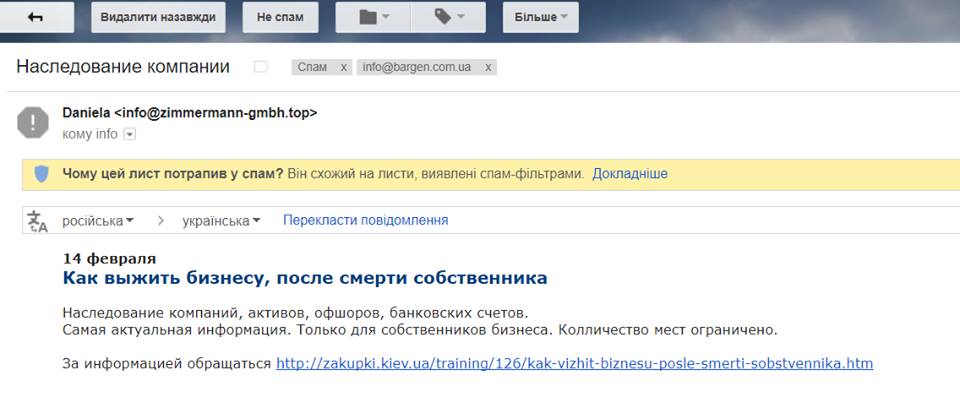
Task: Open the російська source language dropdown
Action: click(98, 220)
